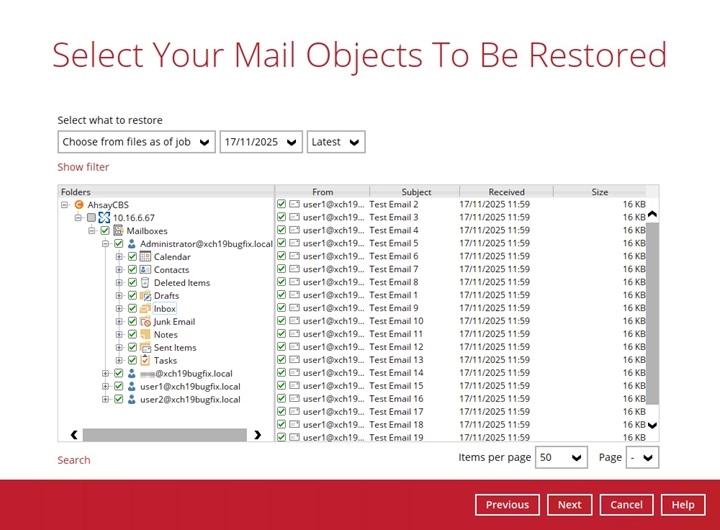Click the envelope icon for Test Email 14
The width and height of the screenshot is (720, 530).
pyautogui.click(x=294, y=372)
